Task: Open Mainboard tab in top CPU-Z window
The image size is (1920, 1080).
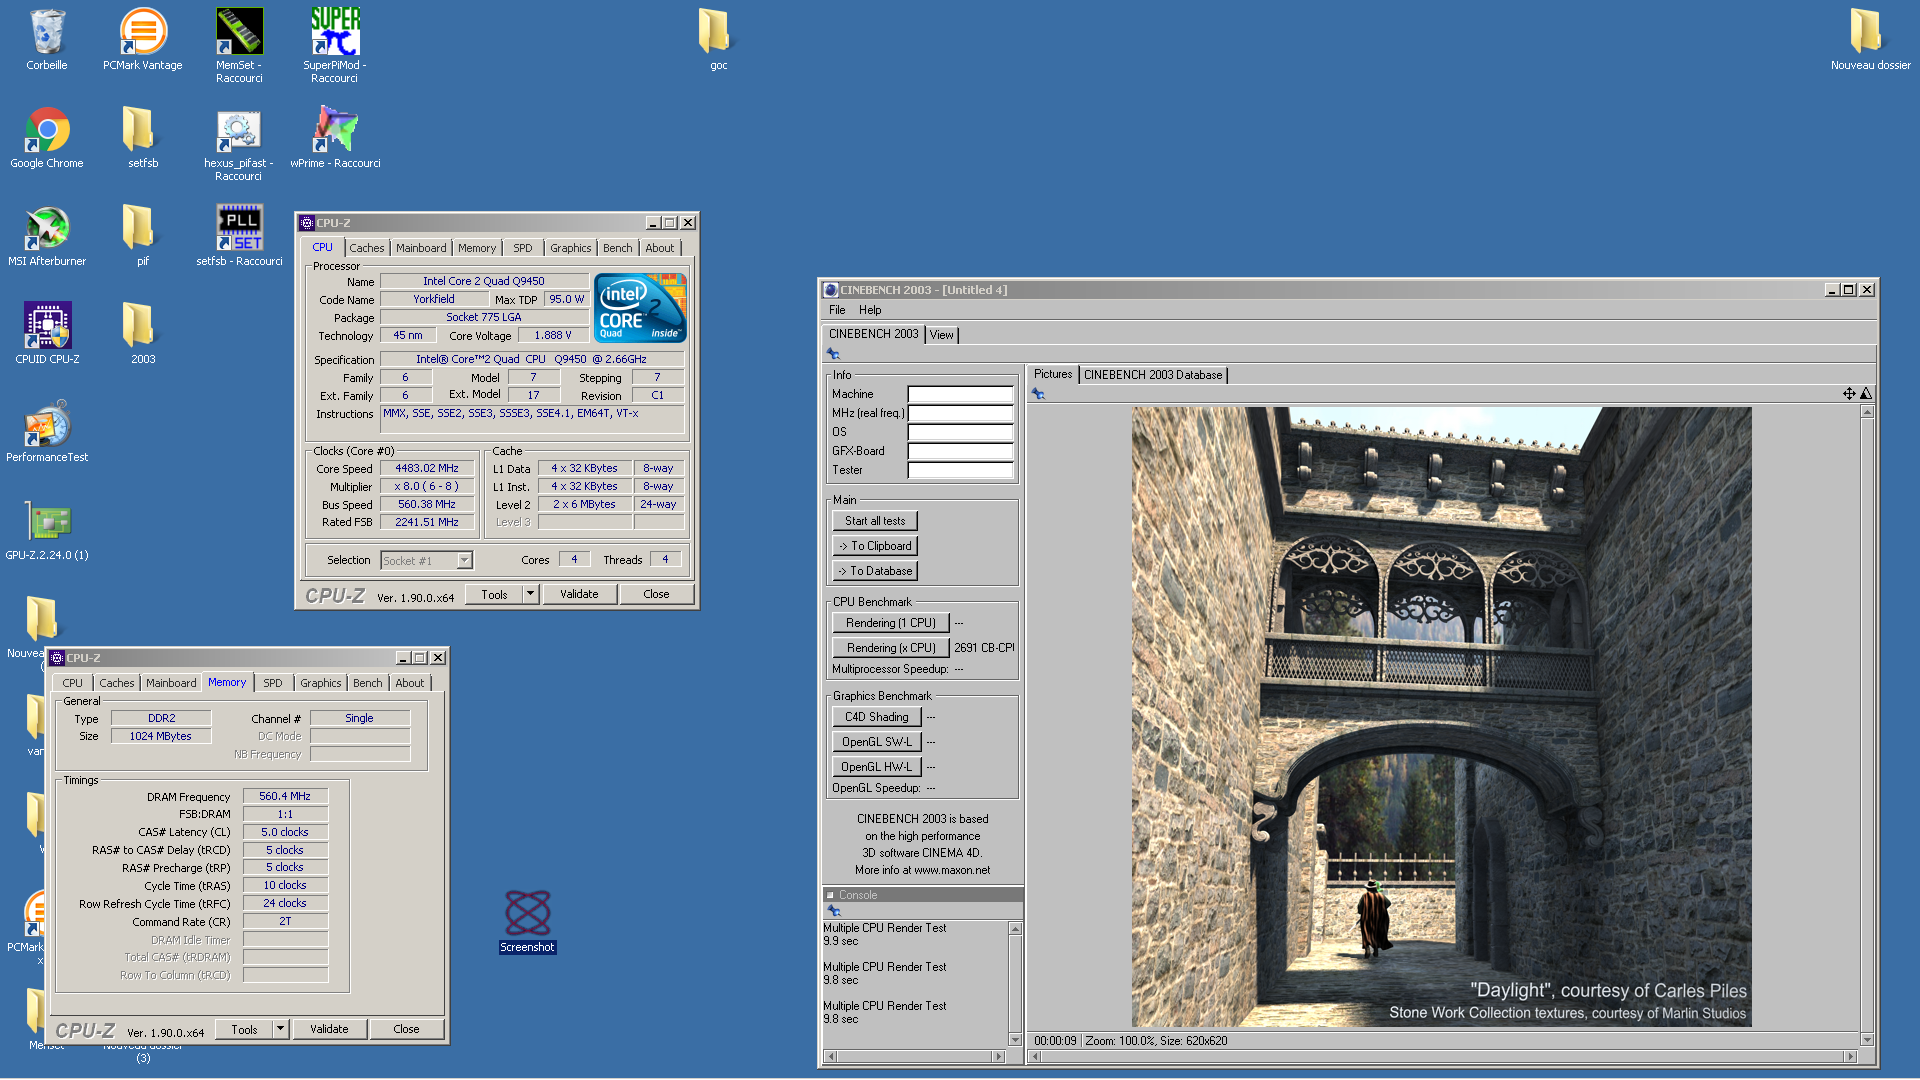Action: (x=421, y=248)
